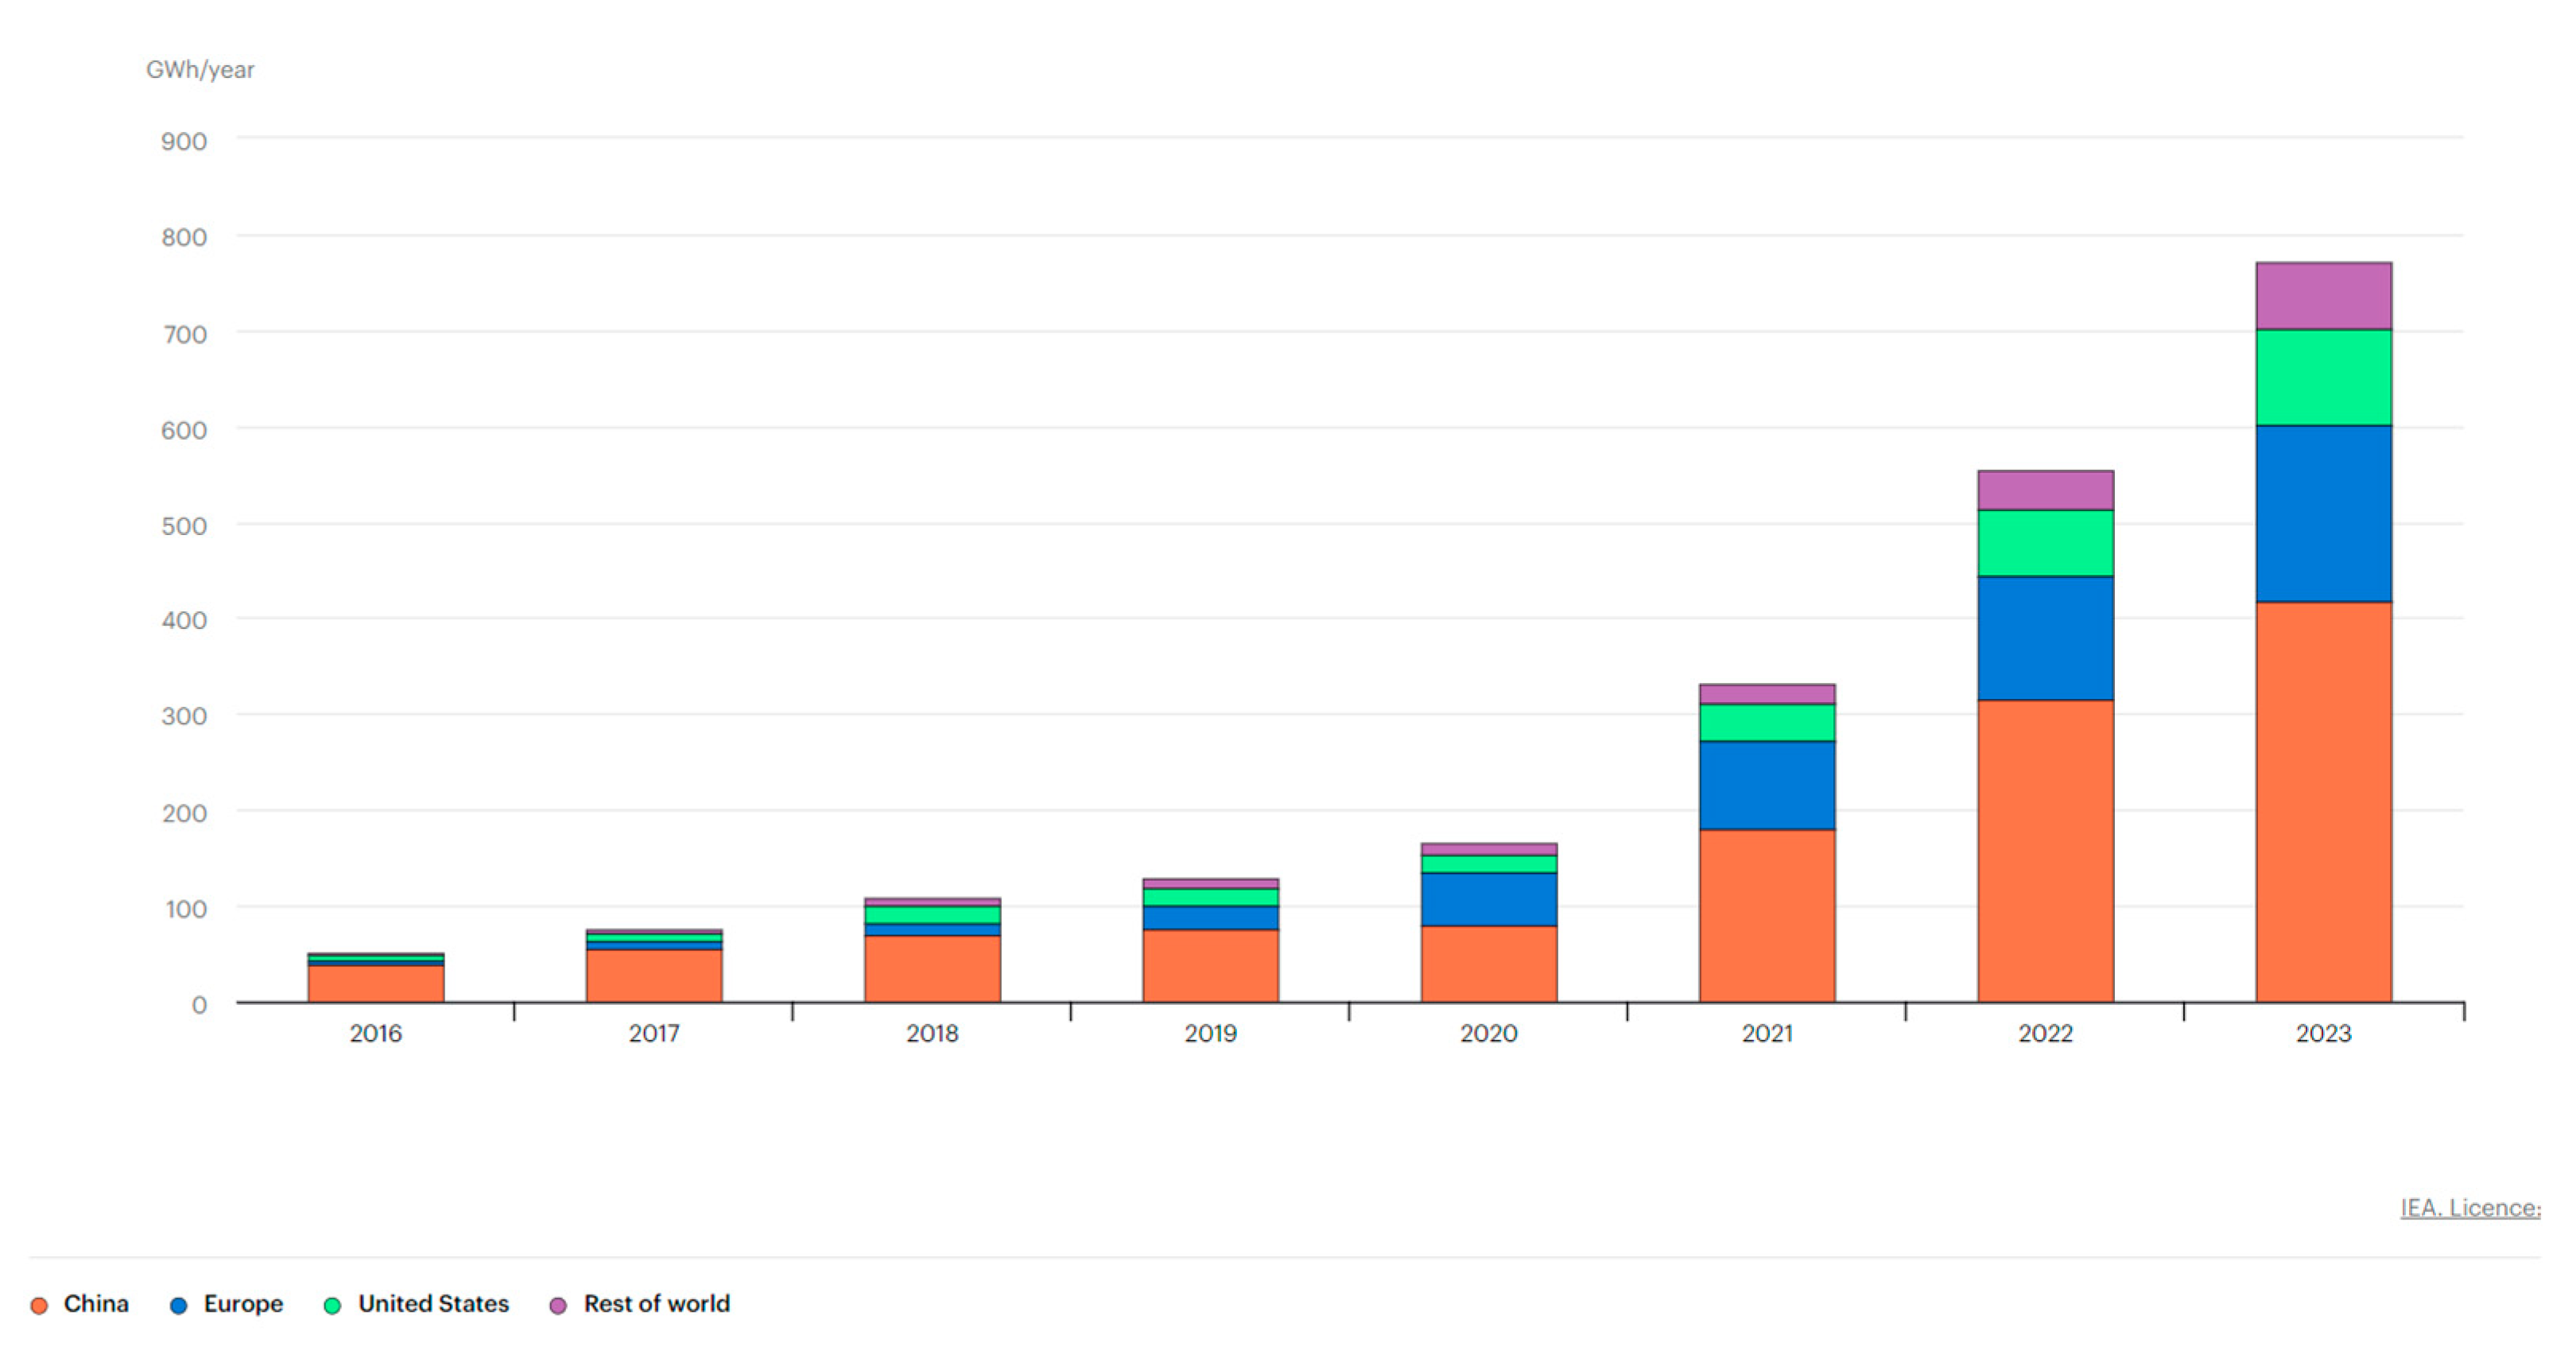
Task: Click the China segment of the 2022 bar
Action: [2045, 850]
